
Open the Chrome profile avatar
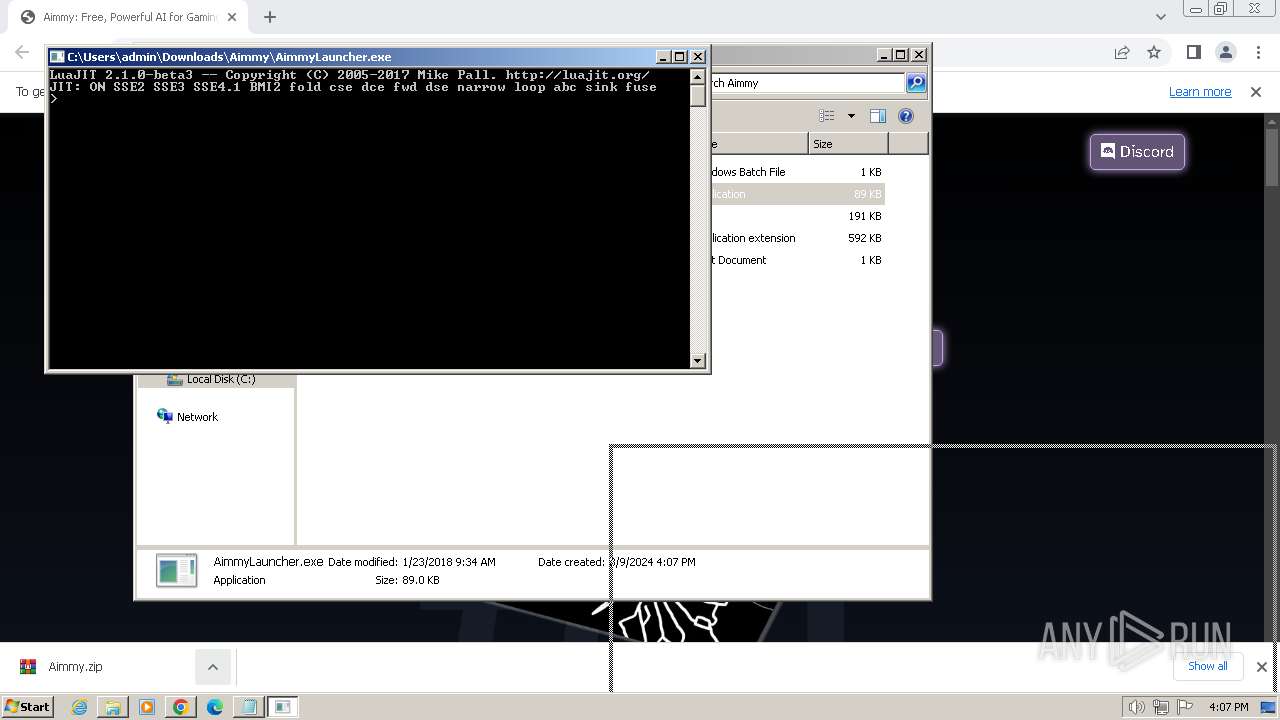tap(1226, 53)
